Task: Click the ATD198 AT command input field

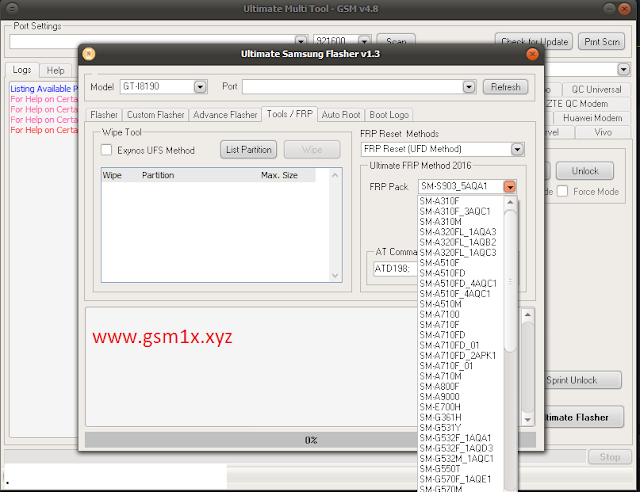Action: click(395, 269)
